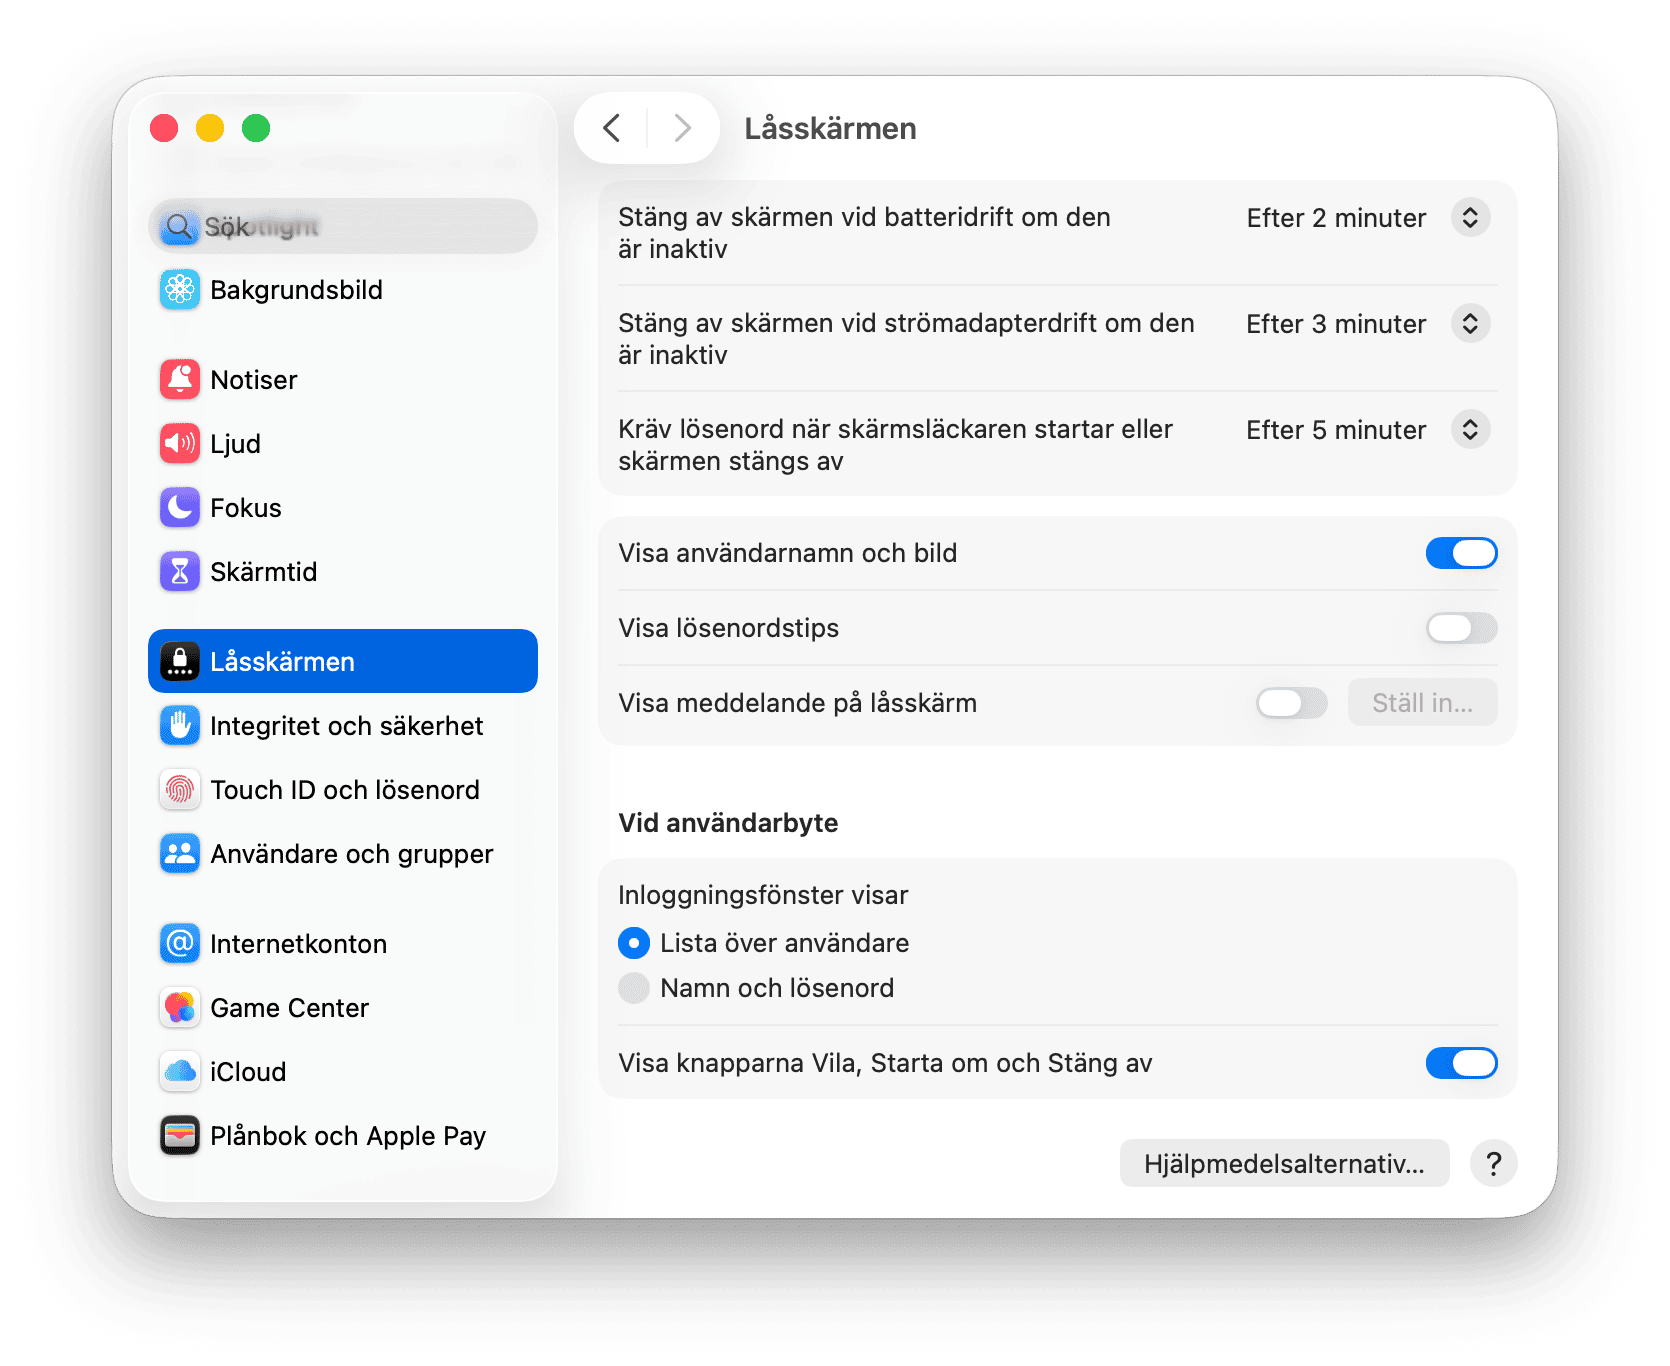
Task: Select Låsskärmen in the sidebar
Action: 282,661
